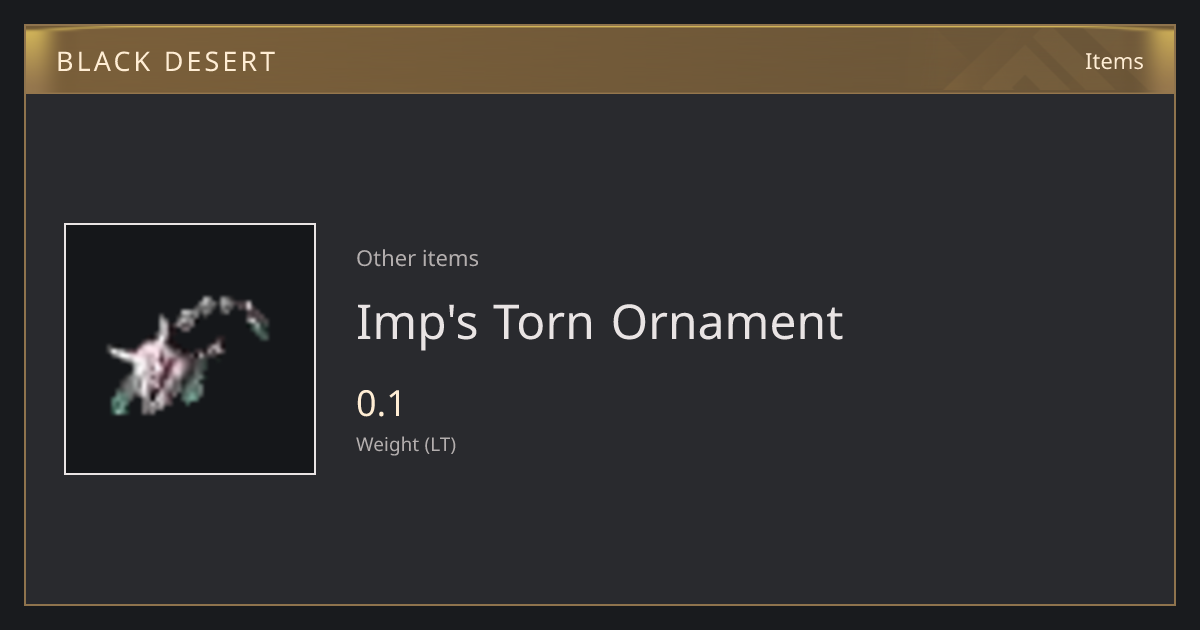Click the Imp's Torn Ornament item icon
Screen dimensions: 1200x630
click(190, 349)
